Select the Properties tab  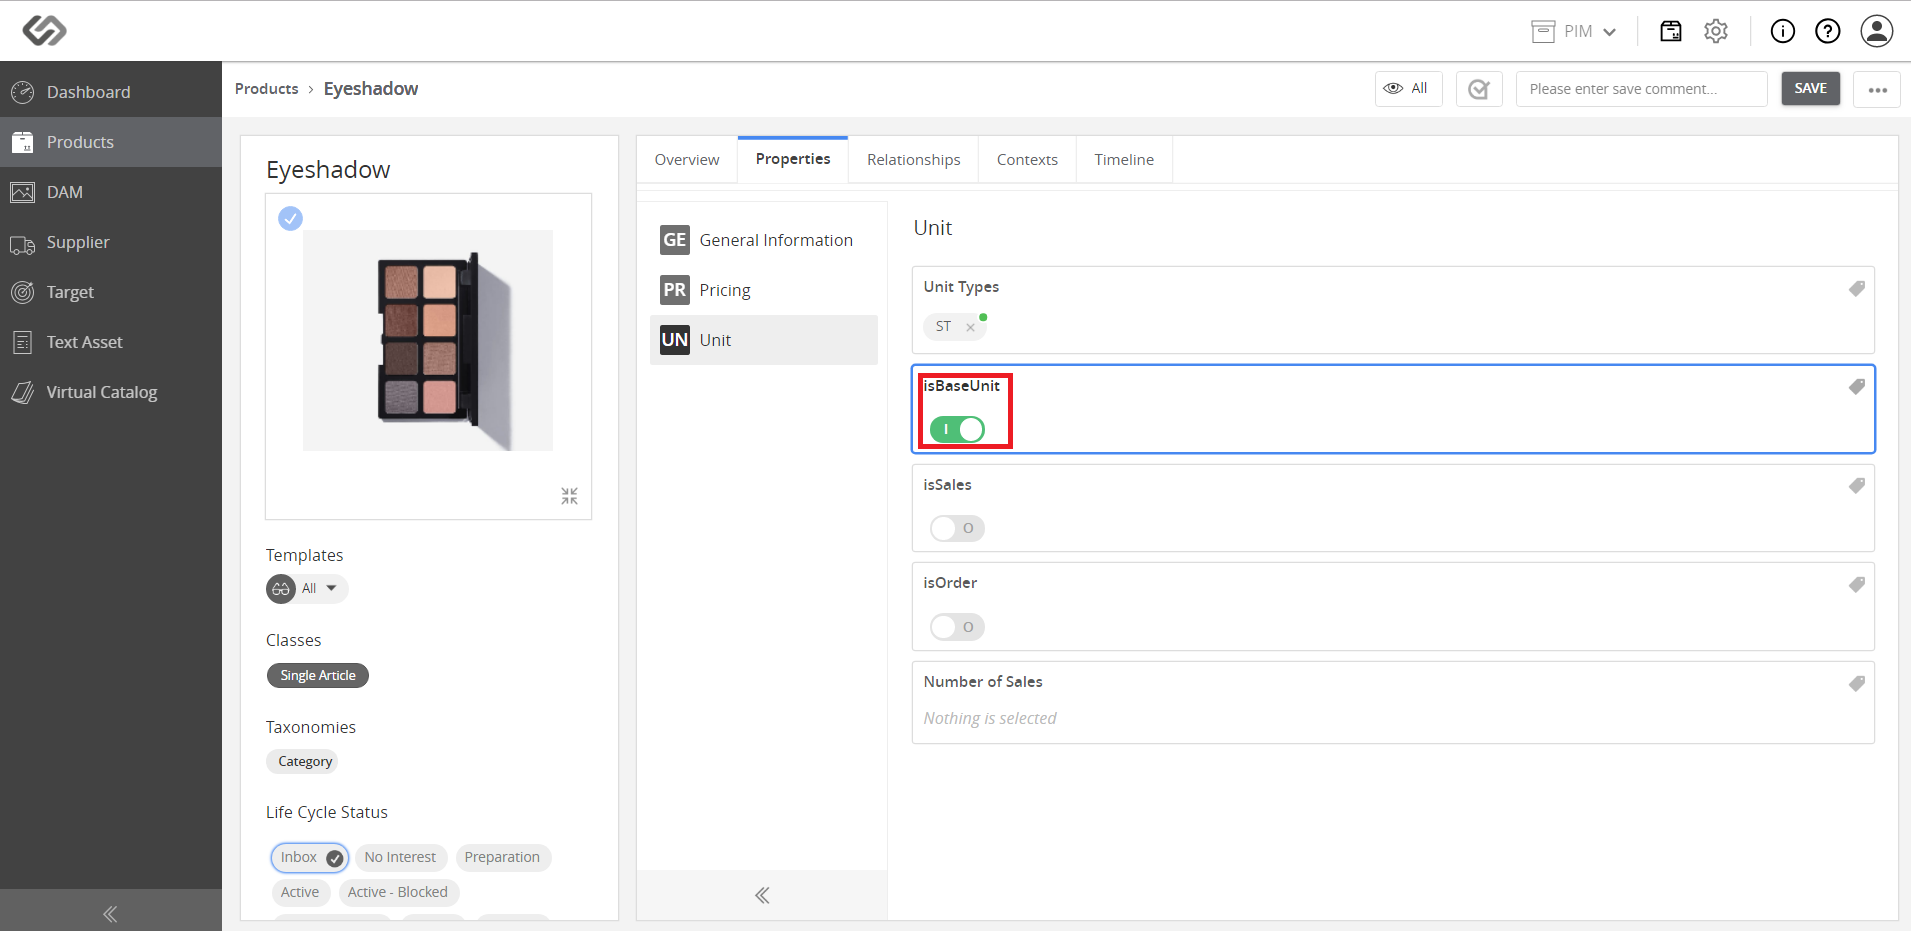pyautogui.click(x=793, y=159)
